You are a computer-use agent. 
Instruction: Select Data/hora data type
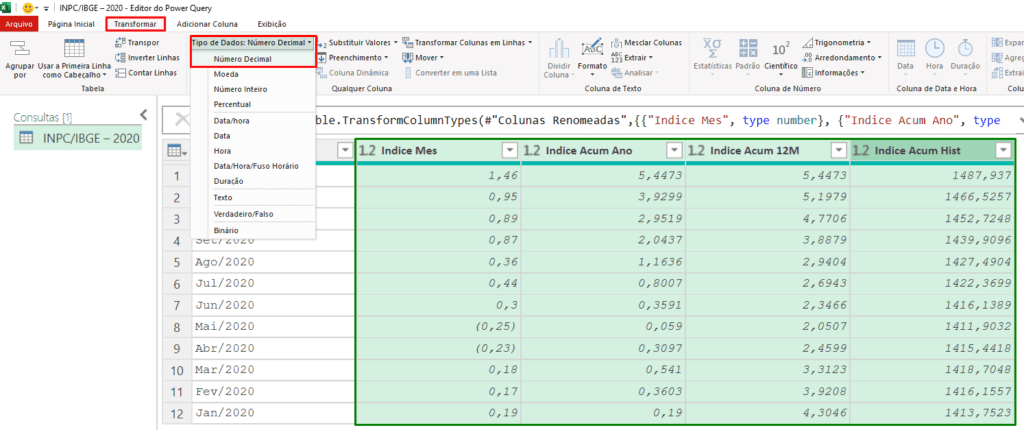tap(231, 121)
